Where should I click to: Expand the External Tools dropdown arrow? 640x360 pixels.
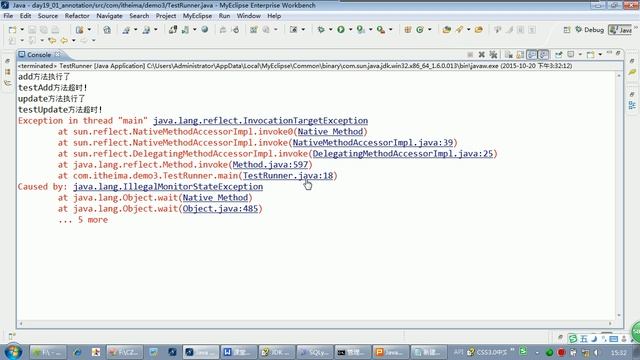tap(390, 29)
